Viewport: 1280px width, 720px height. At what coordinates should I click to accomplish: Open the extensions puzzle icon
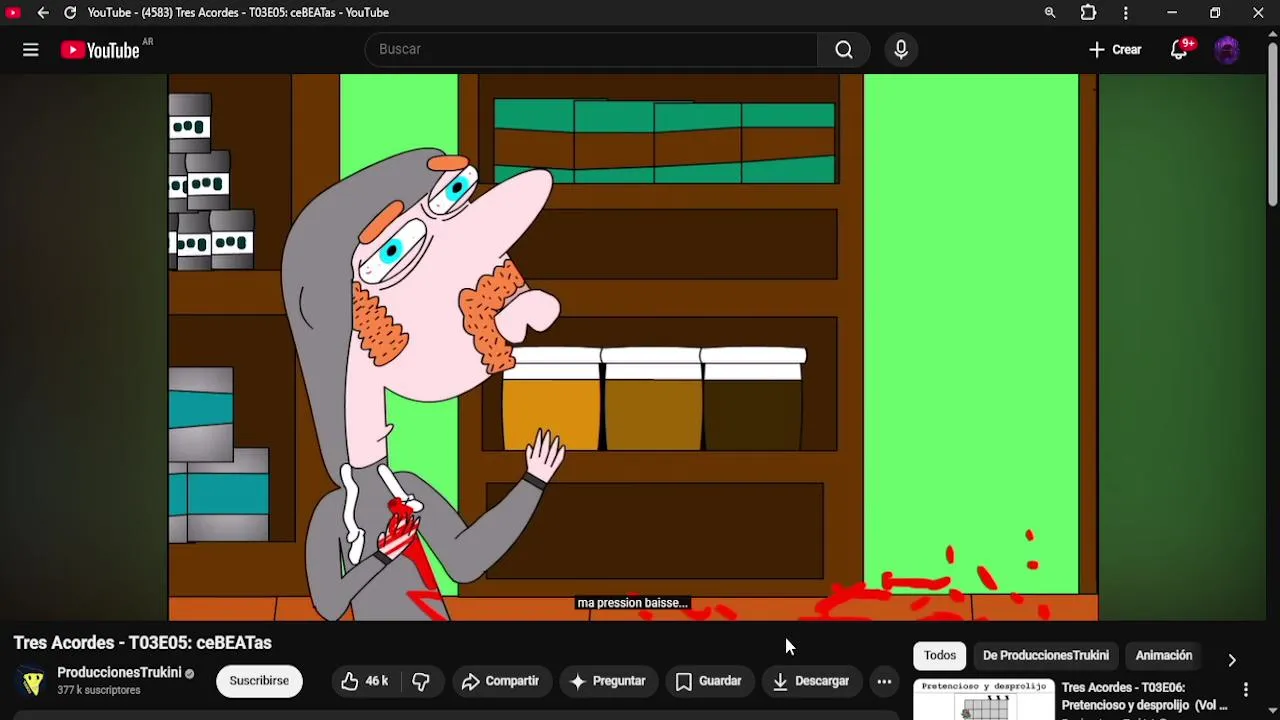(x=1088, y=13)
